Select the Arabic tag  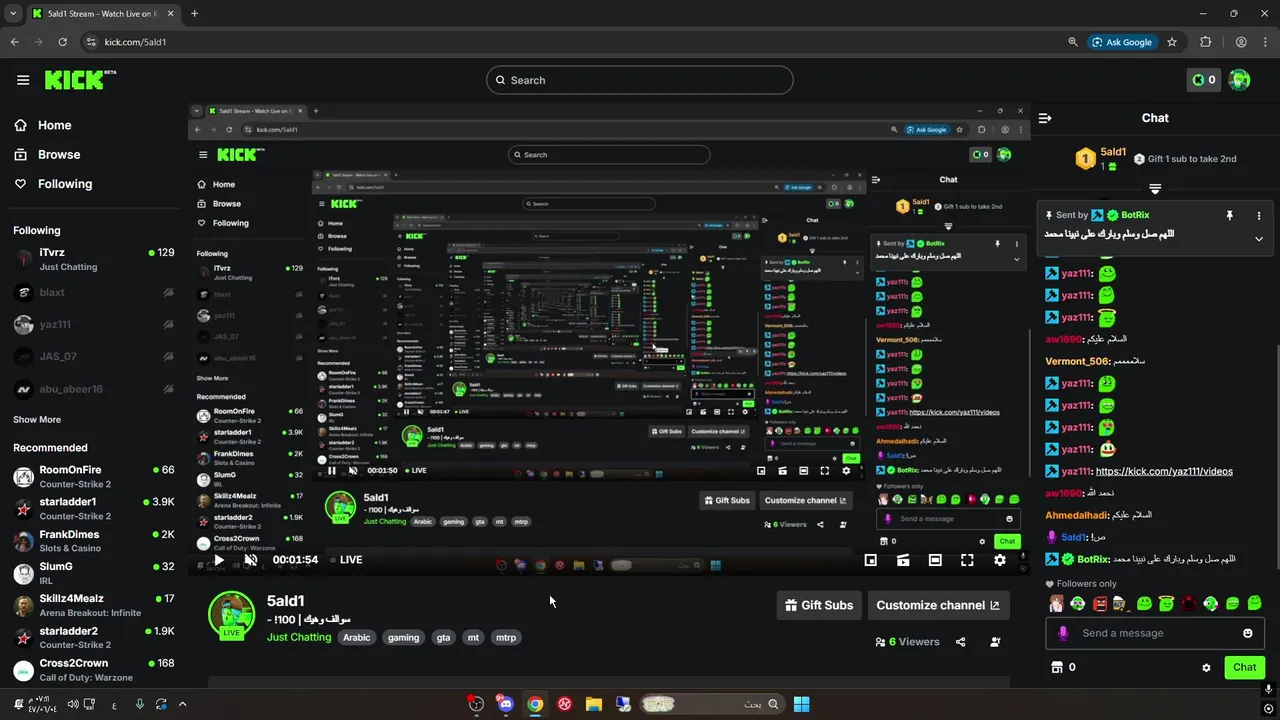click(x=357, y=637)
